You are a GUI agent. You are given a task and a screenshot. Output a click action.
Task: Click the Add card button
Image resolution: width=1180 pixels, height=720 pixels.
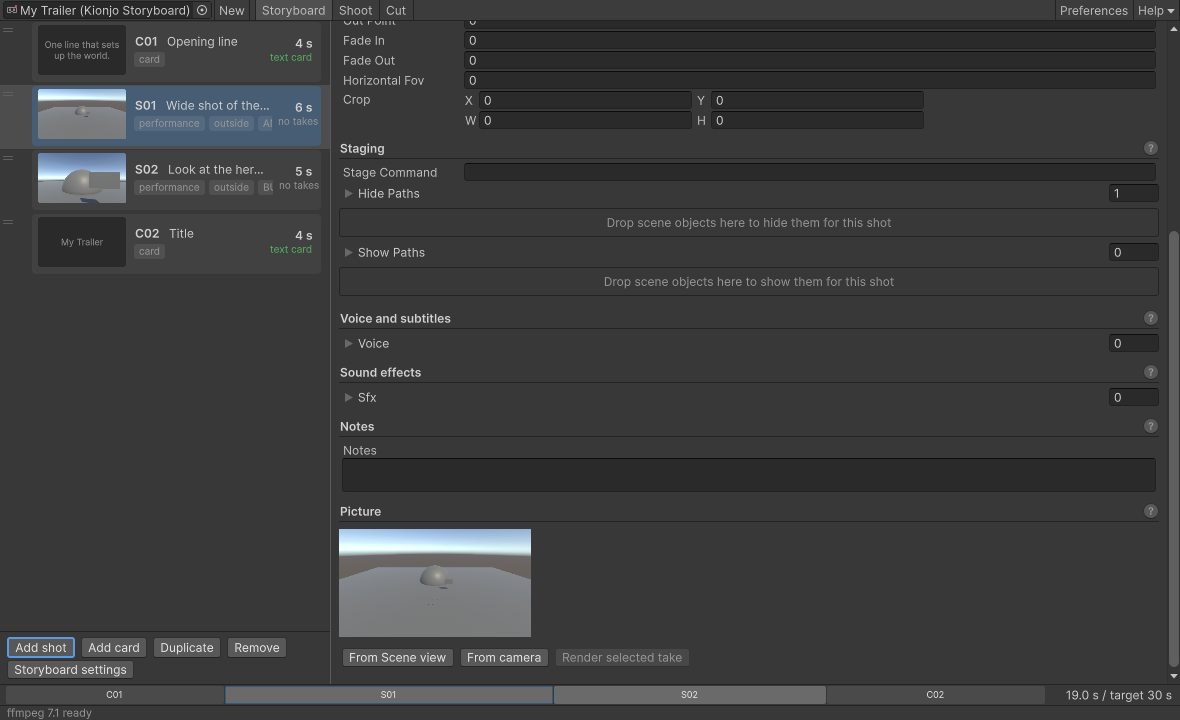click(114, 648)
